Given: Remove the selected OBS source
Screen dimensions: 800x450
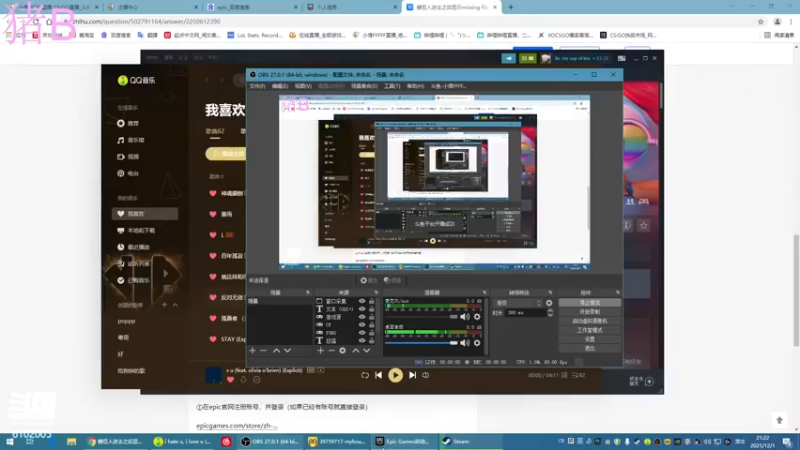Looking at the screenshot, I should pyautogui.click(x=331, y=351).
